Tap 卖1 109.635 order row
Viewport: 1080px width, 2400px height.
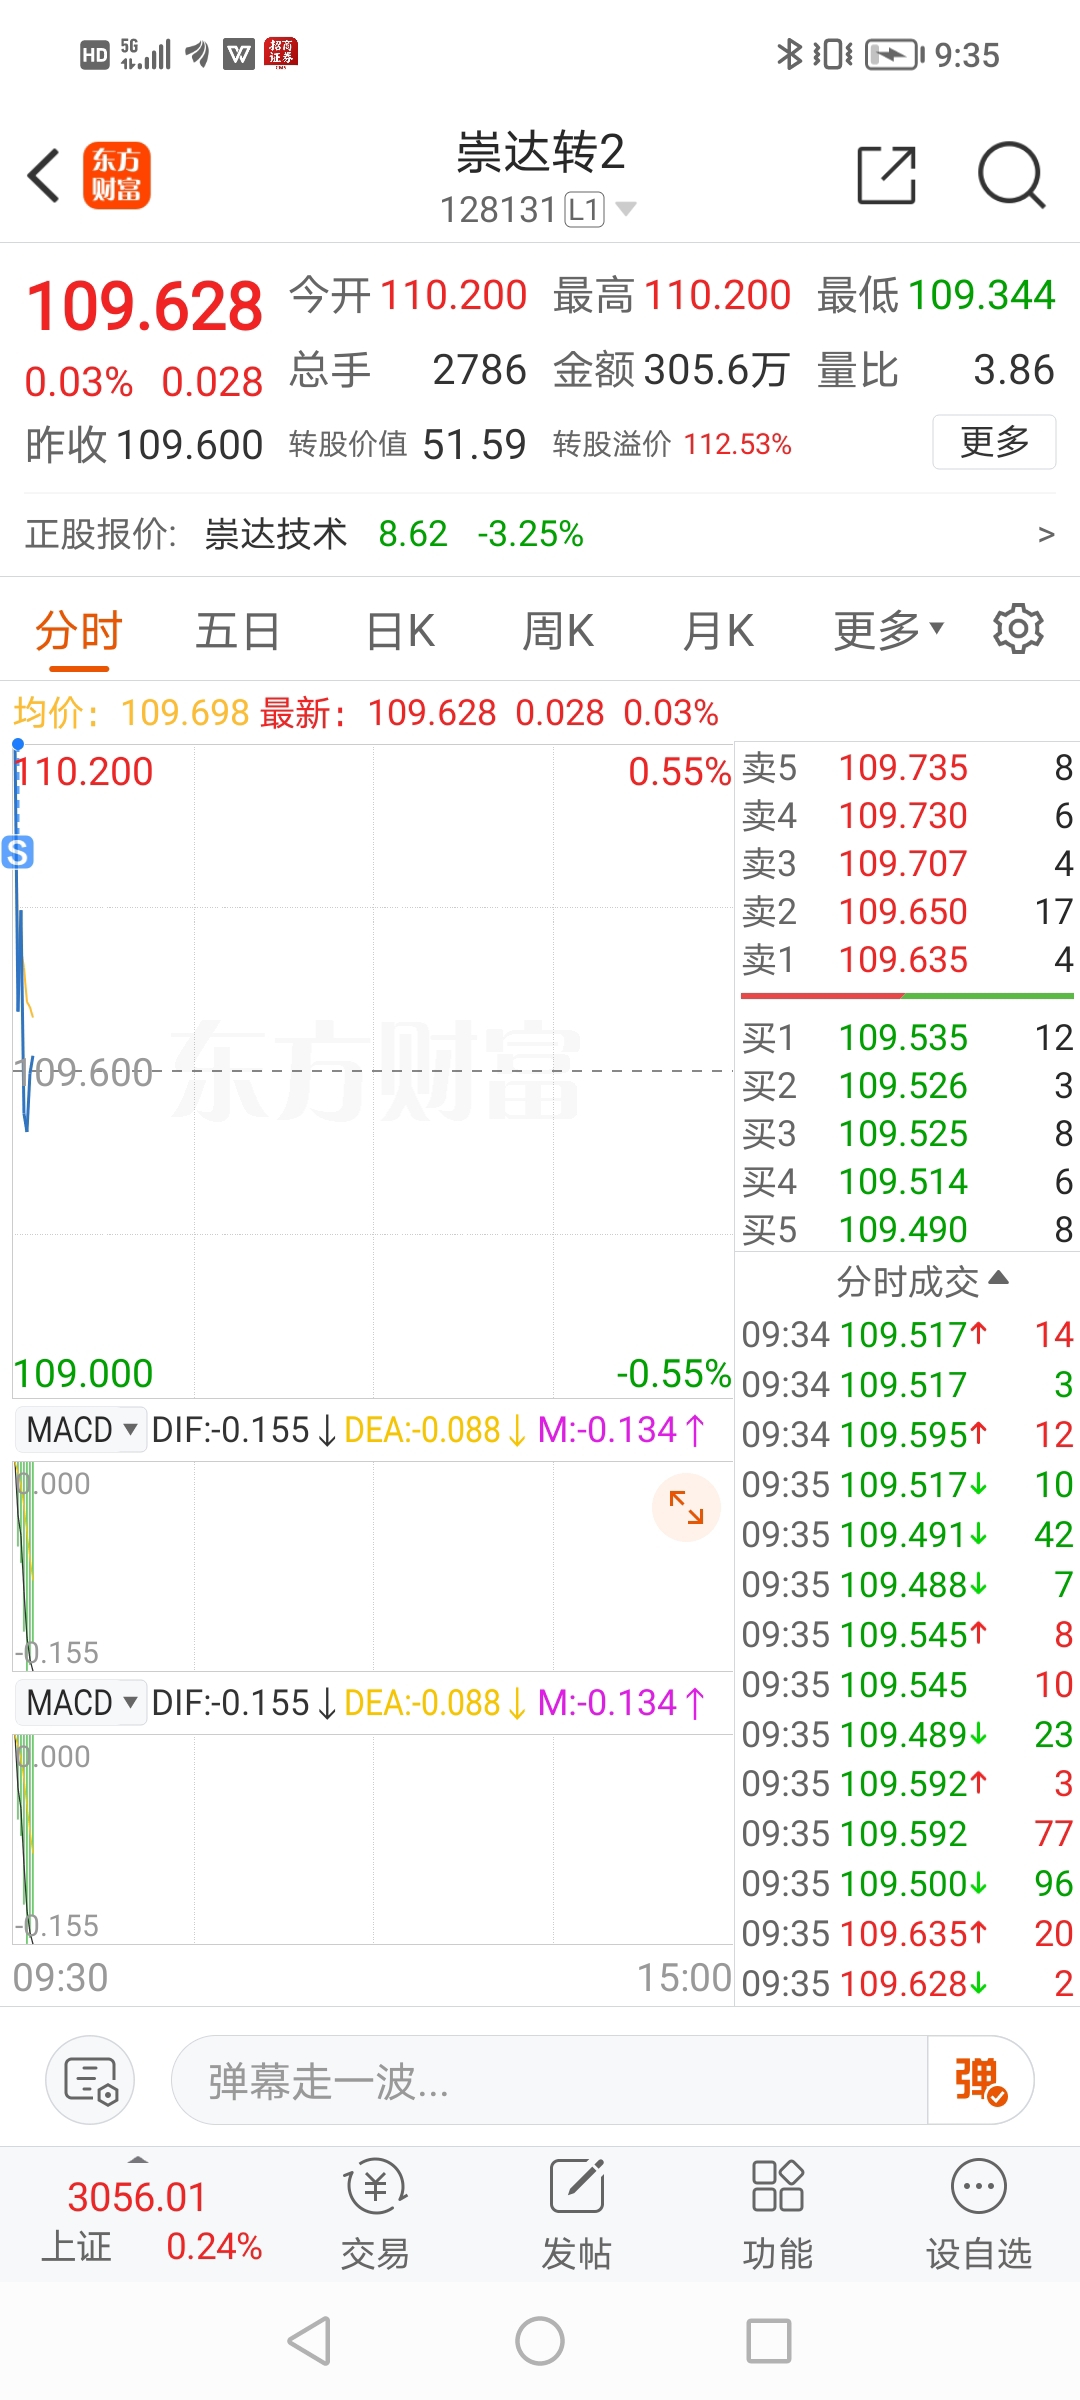point(907,959)
